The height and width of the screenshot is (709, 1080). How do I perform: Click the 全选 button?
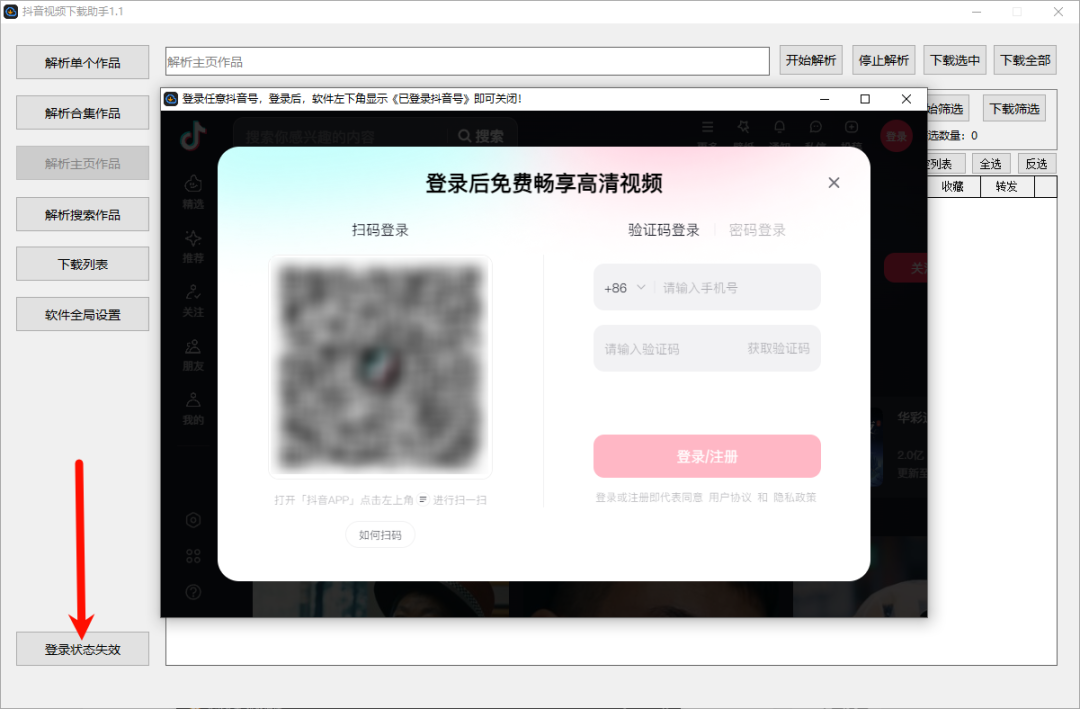click(x=990, y=163)
